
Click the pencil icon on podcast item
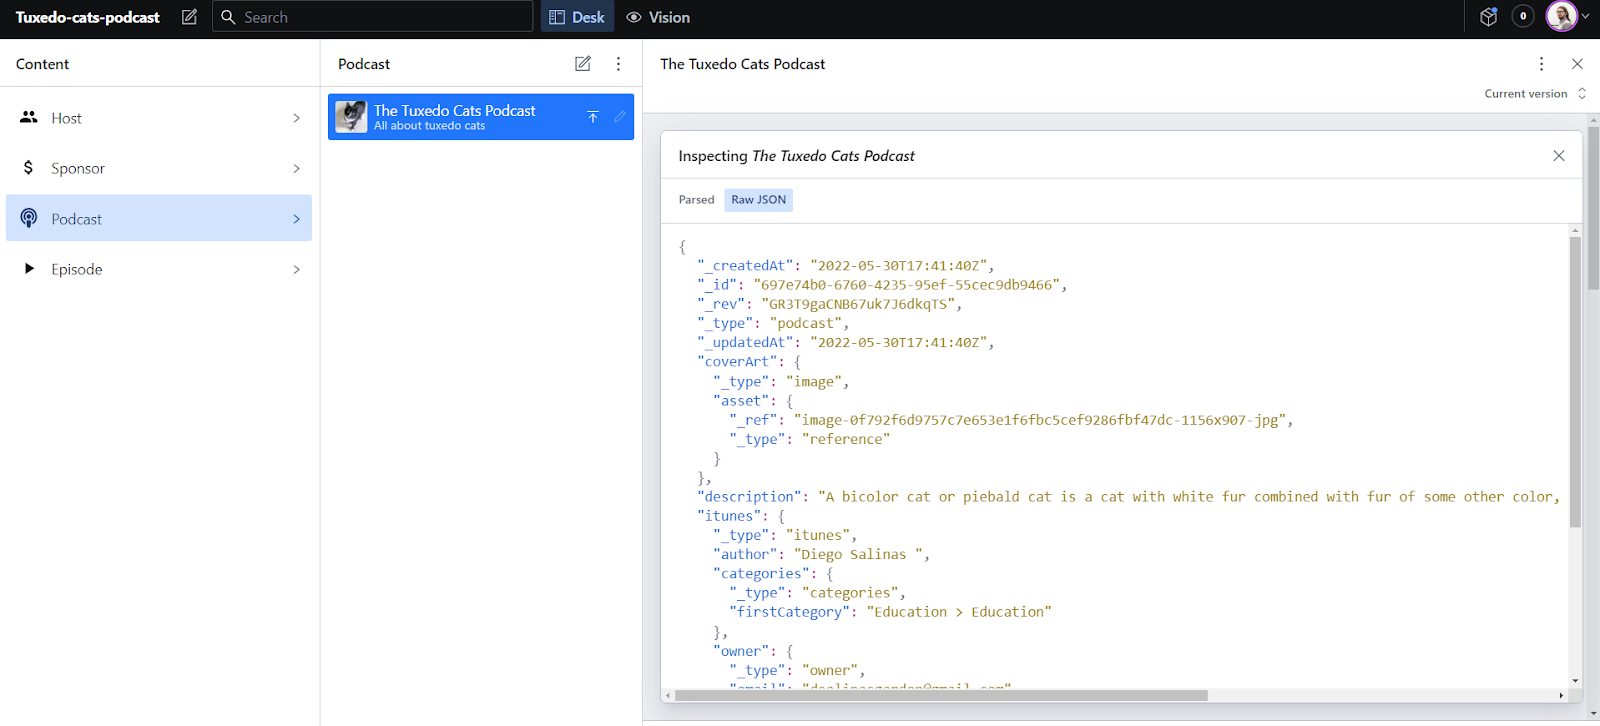(620, 117)
